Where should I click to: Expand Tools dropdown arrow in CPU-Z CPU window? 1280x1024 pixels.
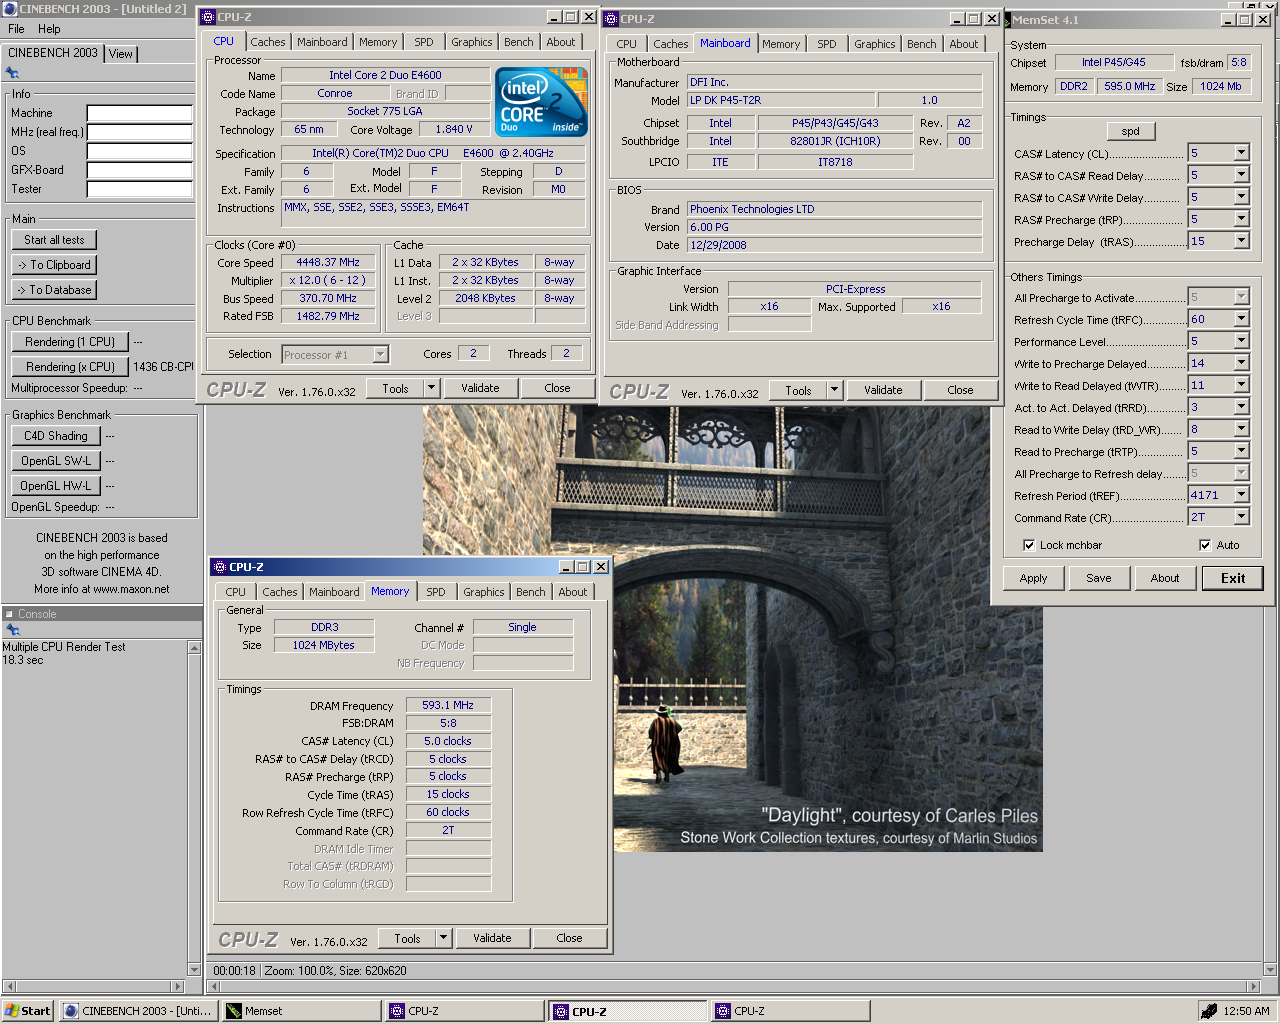point(432,388)
